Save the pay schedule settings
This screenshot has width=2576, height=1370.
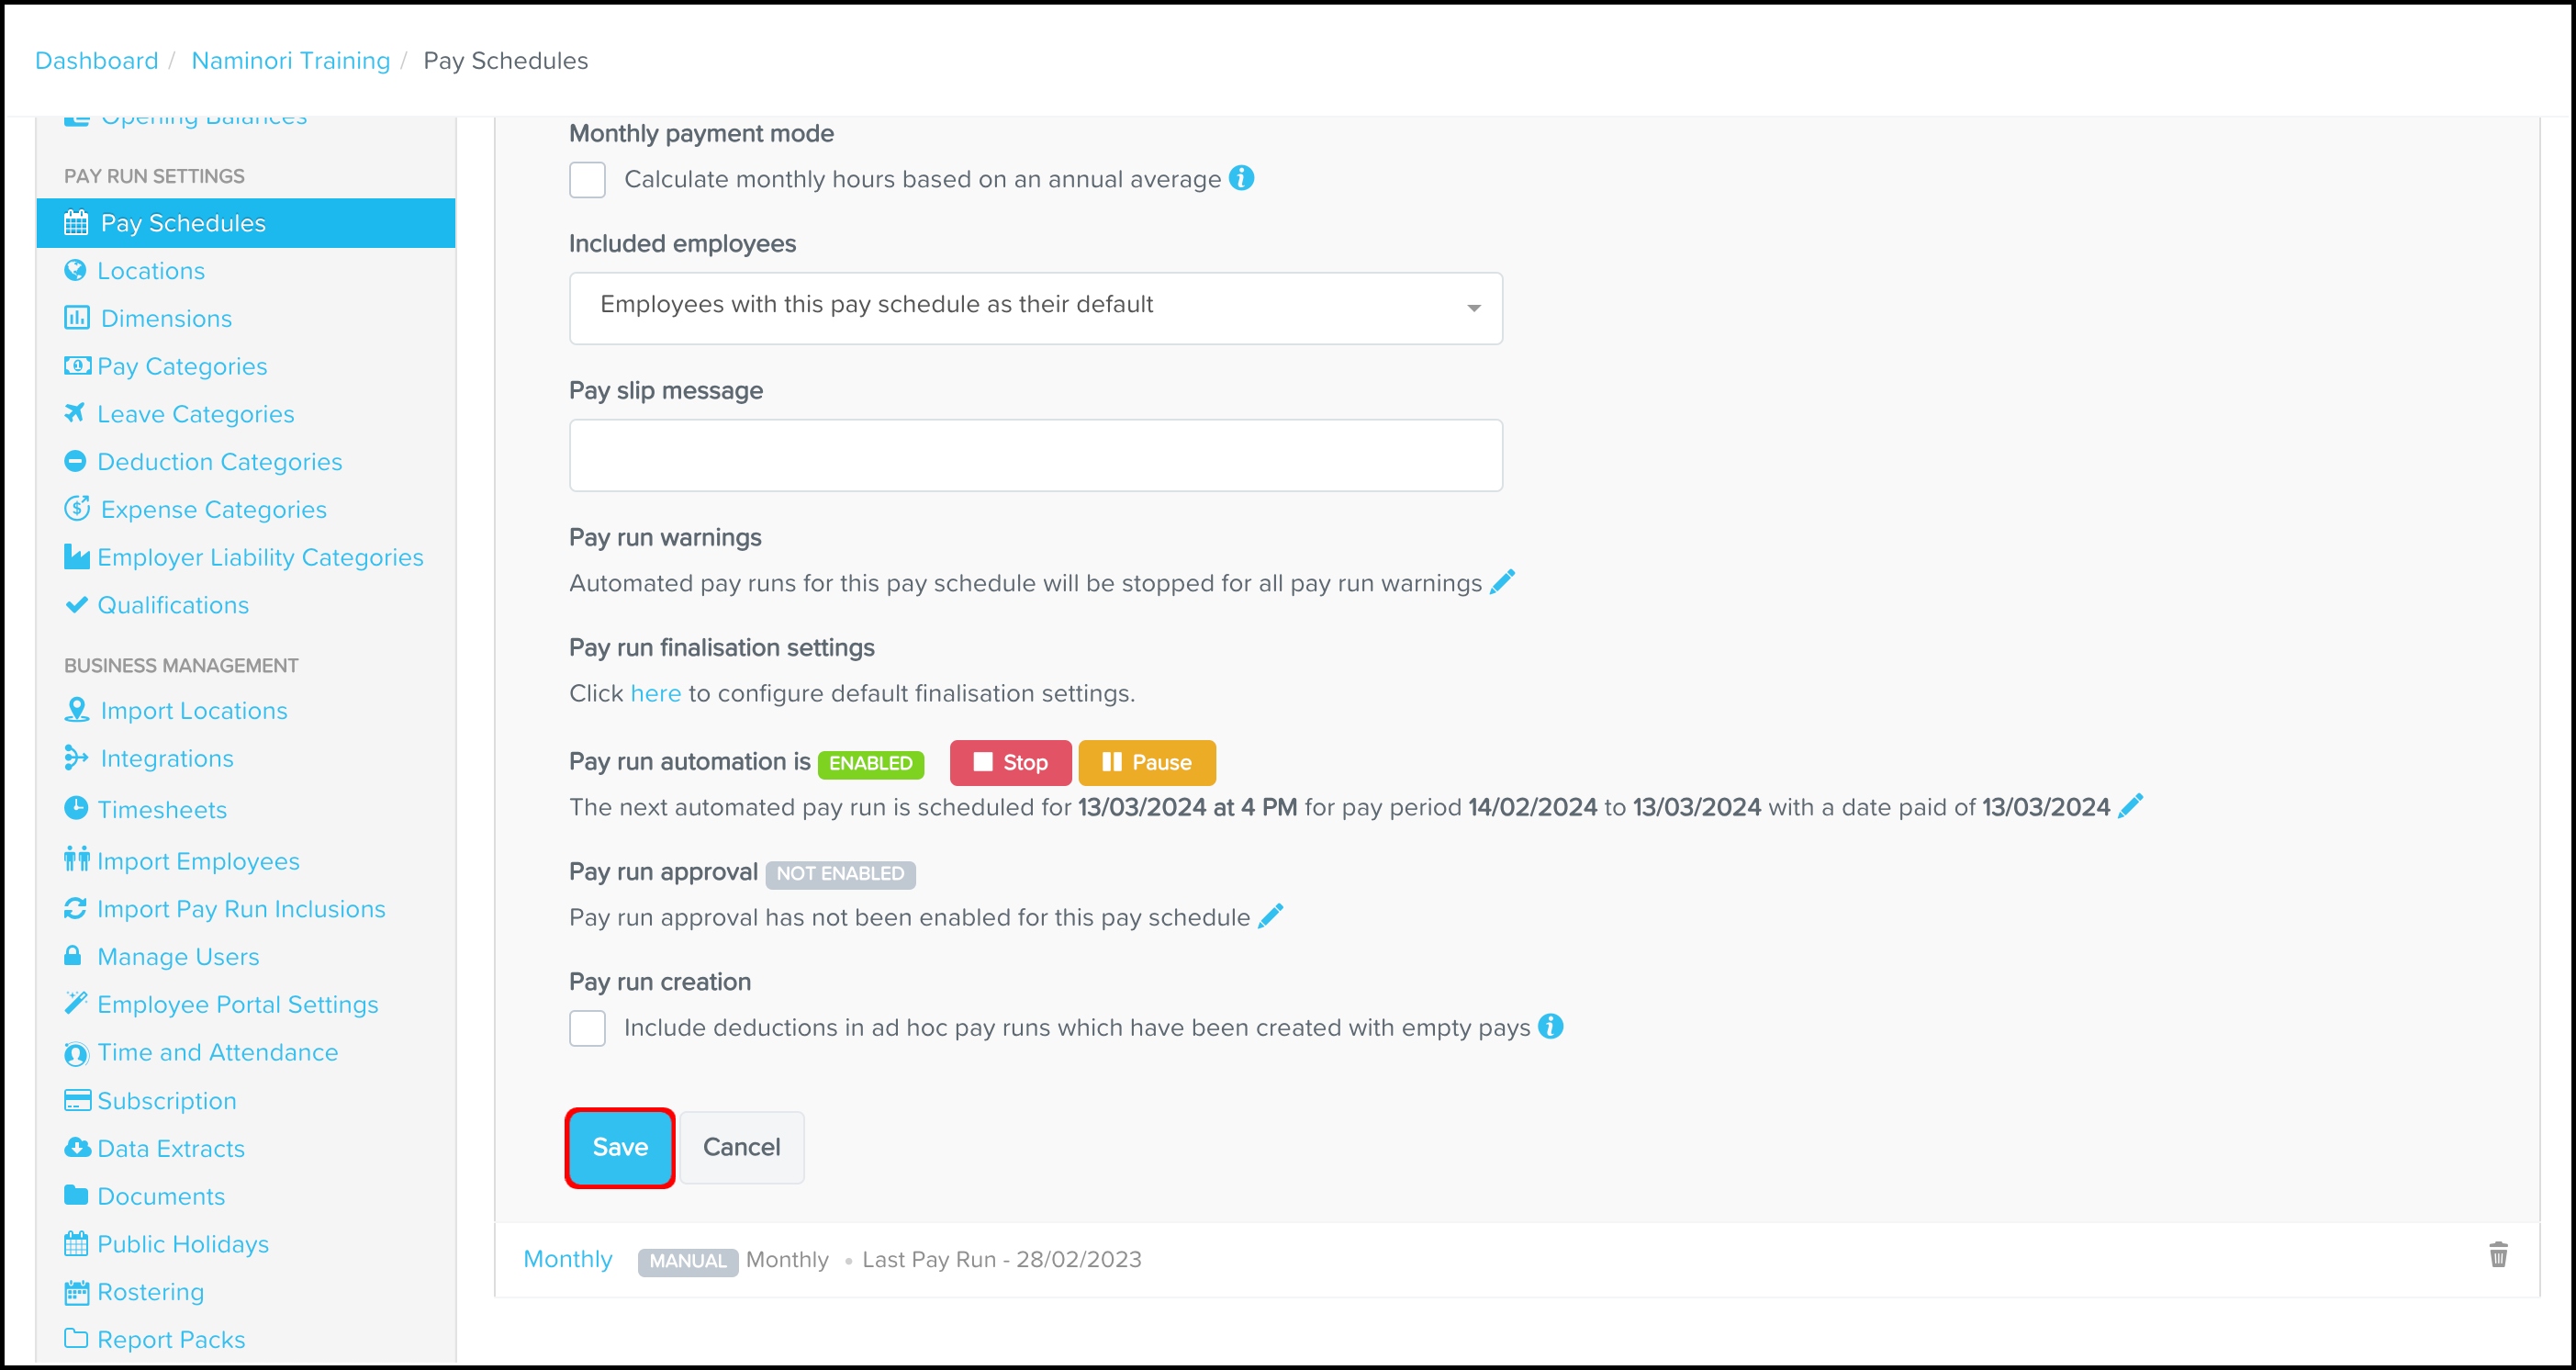click(620, 1147)
